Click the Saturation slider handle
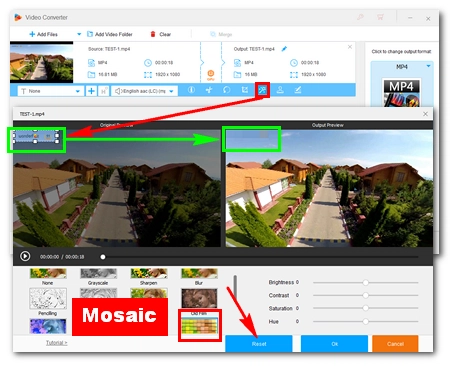Viewport: 450px width, 366px height. pos(366,308)
